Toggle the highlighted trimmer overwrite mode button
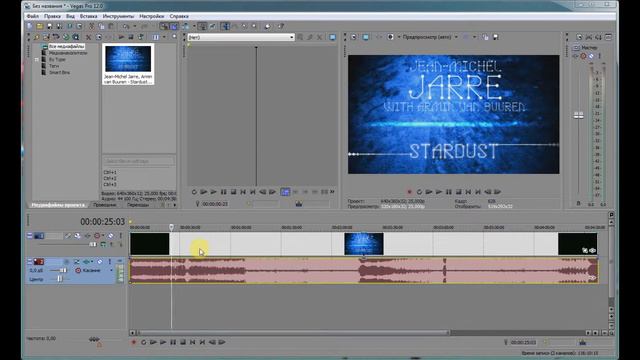Image resolution: width=640 pixels, height=360 pixels. coord(285,192)
